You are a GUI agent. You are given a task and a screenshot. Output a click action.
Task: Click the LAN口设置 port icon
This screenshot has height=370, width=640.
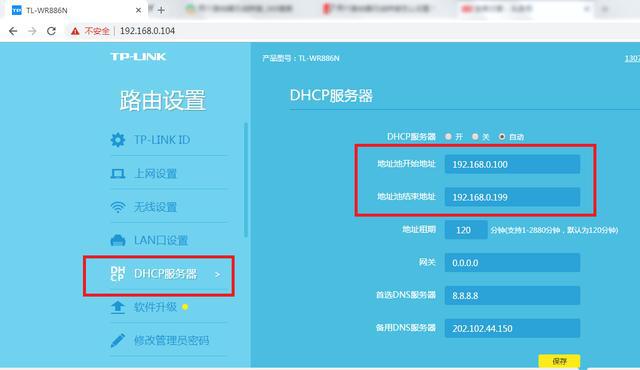pos(118,240)
